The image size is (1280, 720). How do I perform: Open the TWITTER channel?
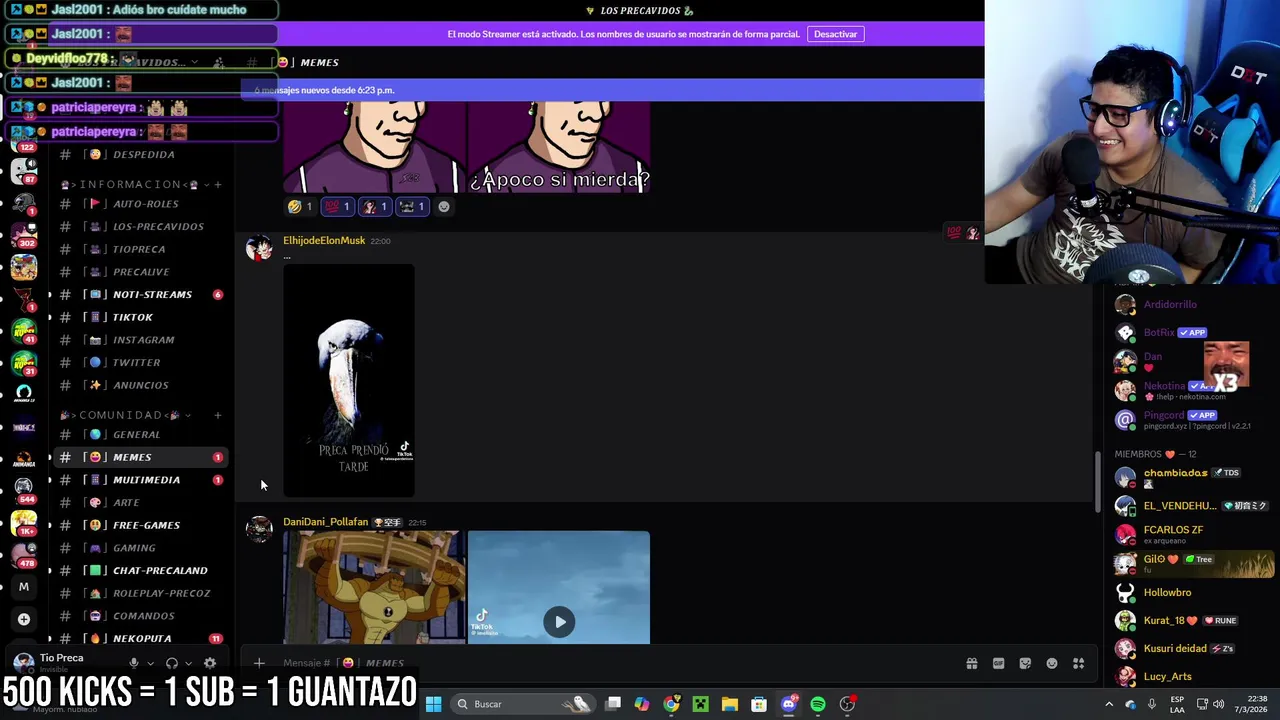(136, 362)
